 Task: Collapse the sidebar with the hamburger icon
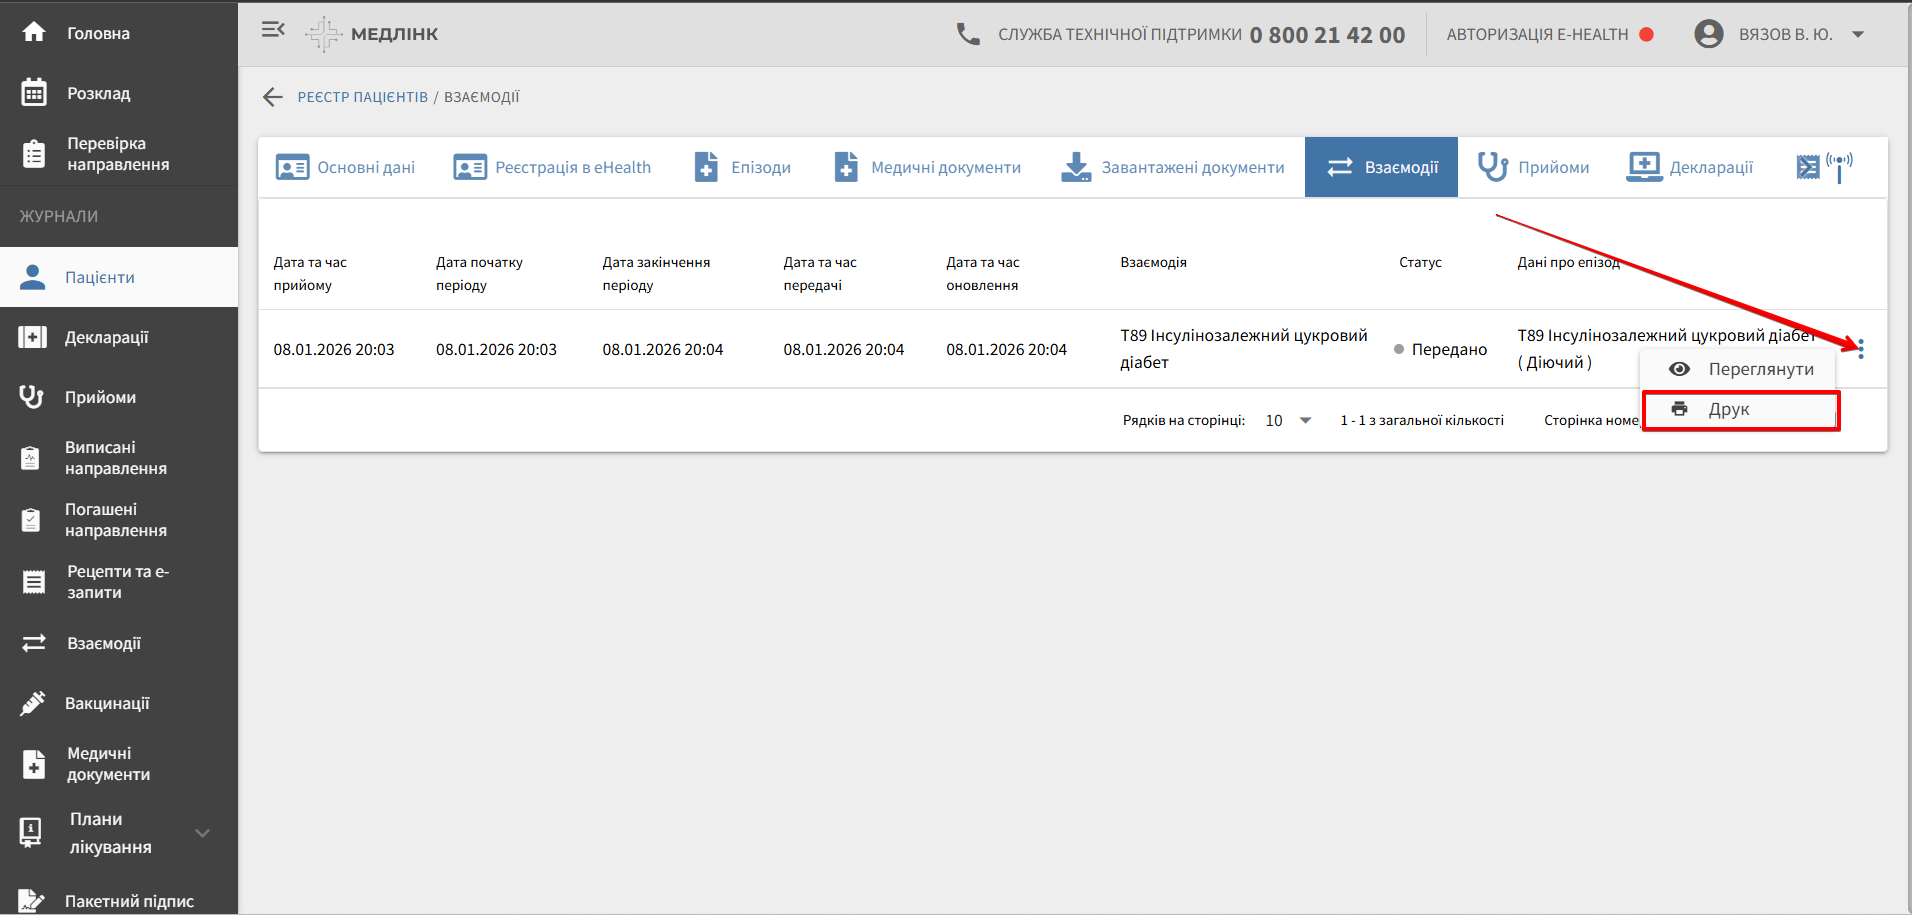click(273, 30)
